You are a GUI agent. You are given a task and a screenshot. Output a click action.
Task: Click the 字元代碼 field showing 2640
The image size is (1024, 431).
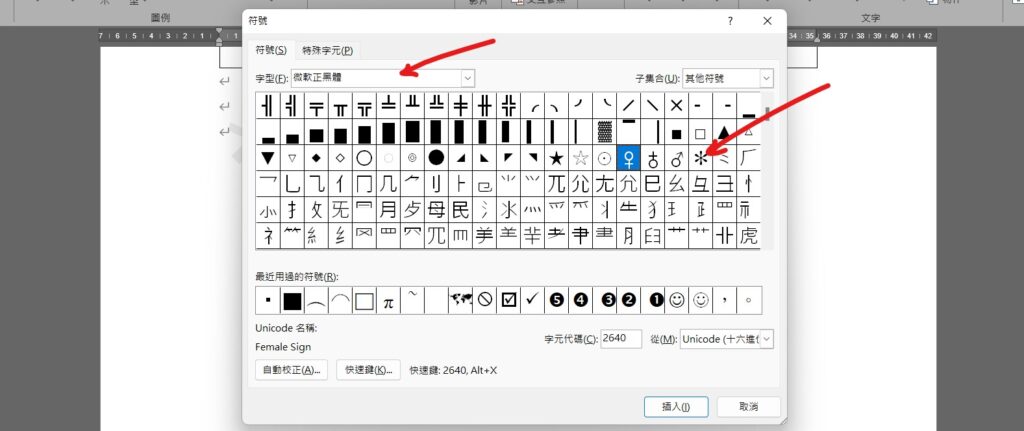620,338
